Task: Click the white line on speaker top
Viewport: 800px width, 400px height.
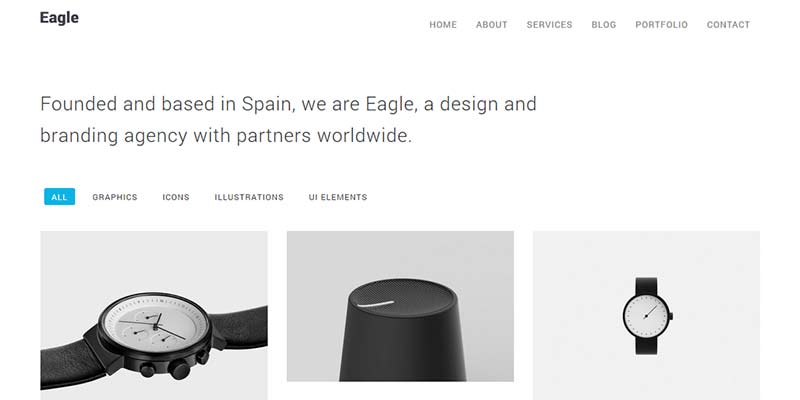Action: click(376, 304)
